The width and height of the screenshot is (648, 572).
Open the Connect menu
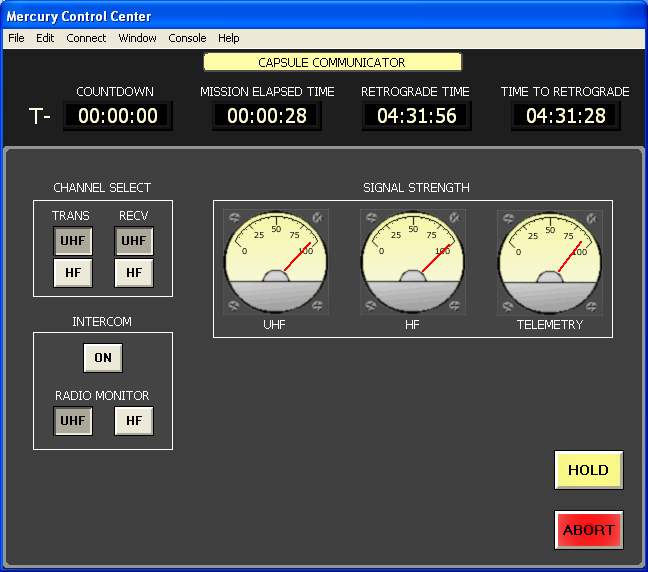(86, 38)
